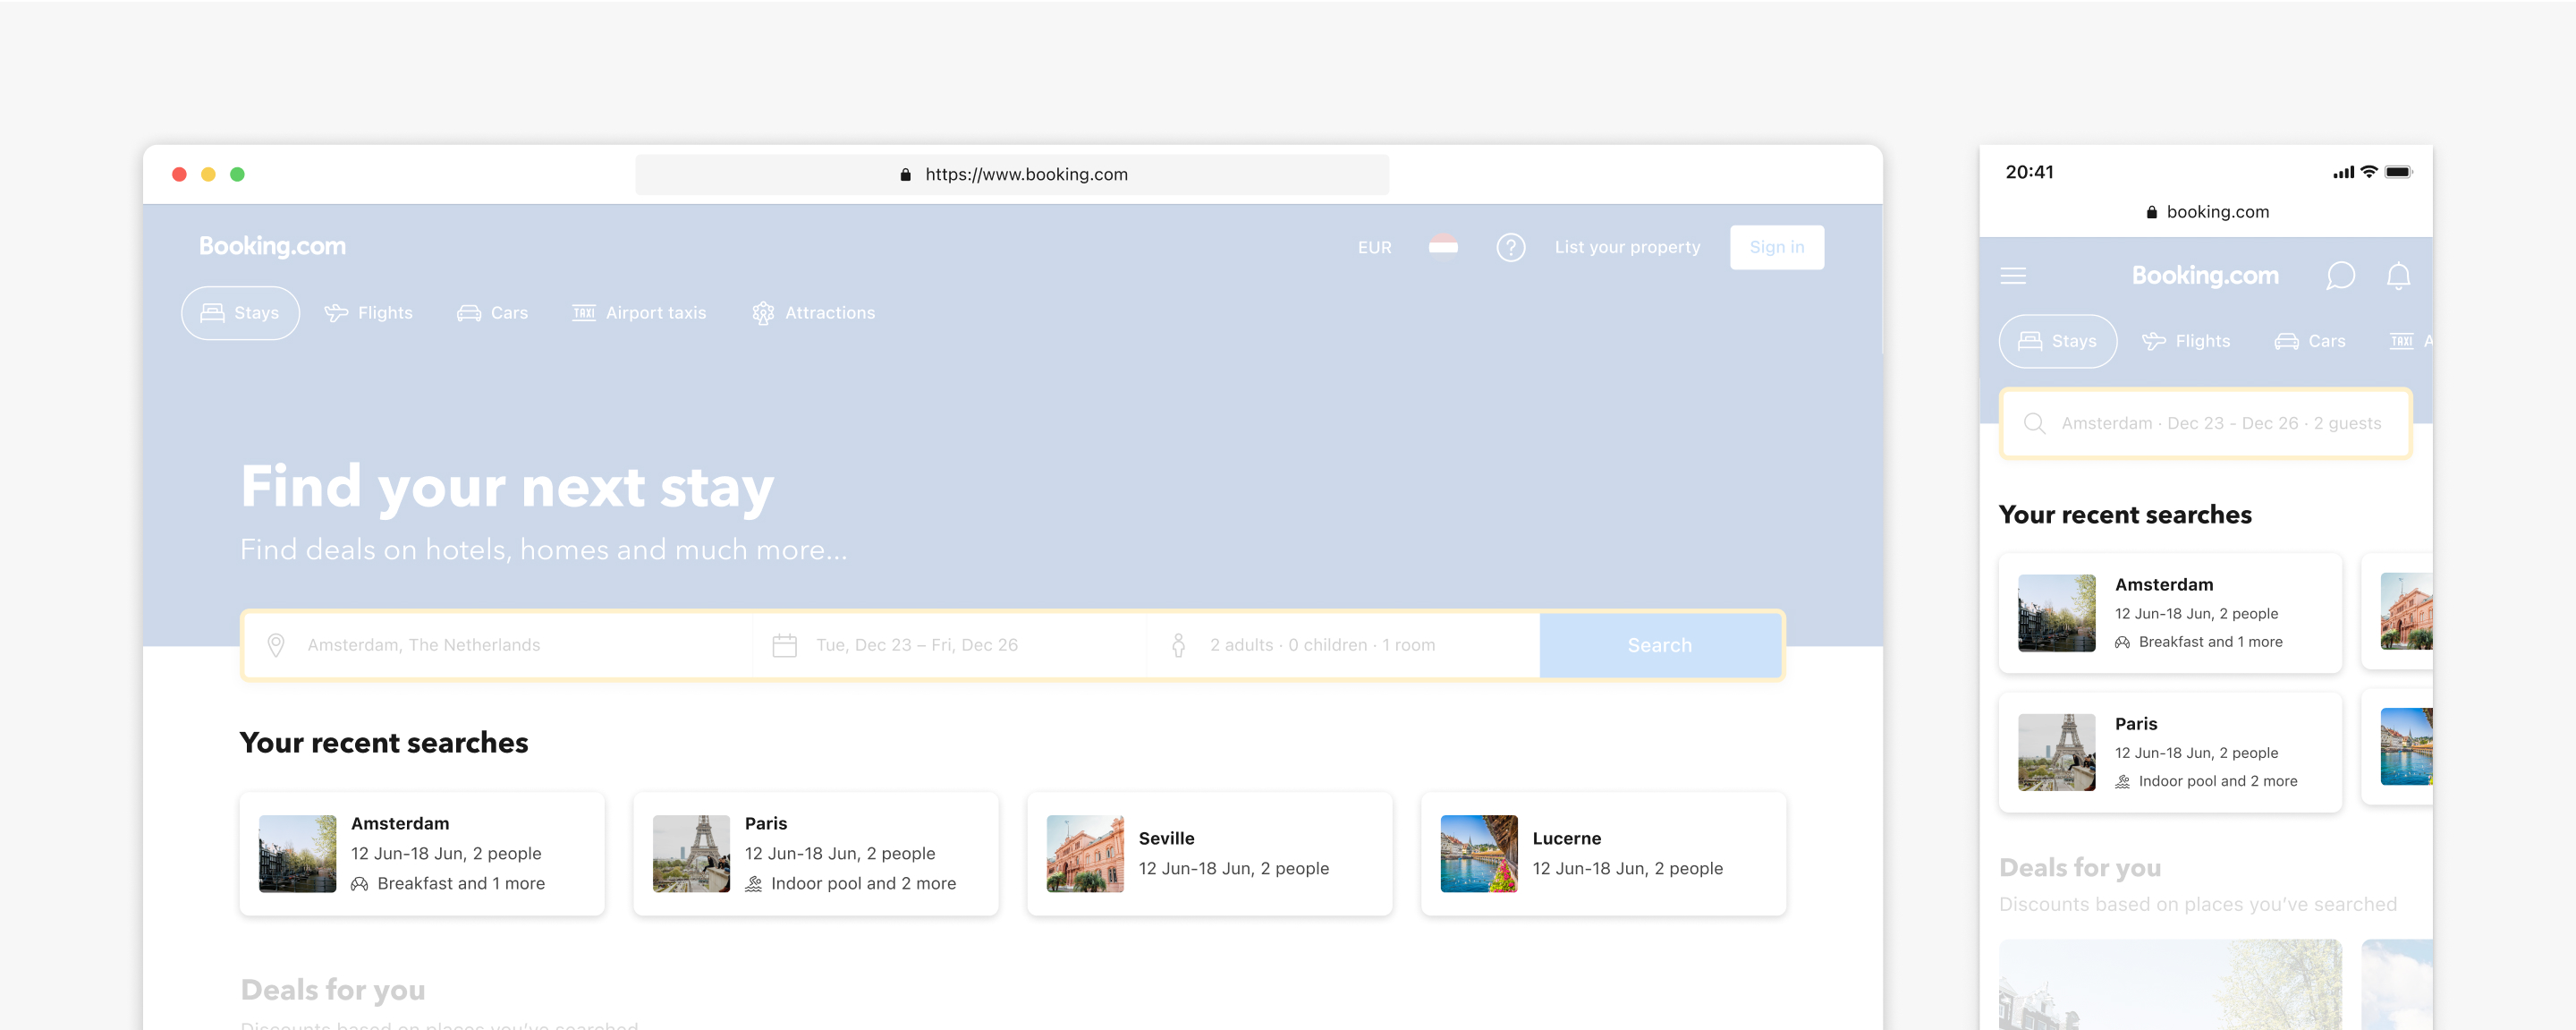
Task: Open the hamburger menu on mobile view
Action: click(x=2013, y=275)
